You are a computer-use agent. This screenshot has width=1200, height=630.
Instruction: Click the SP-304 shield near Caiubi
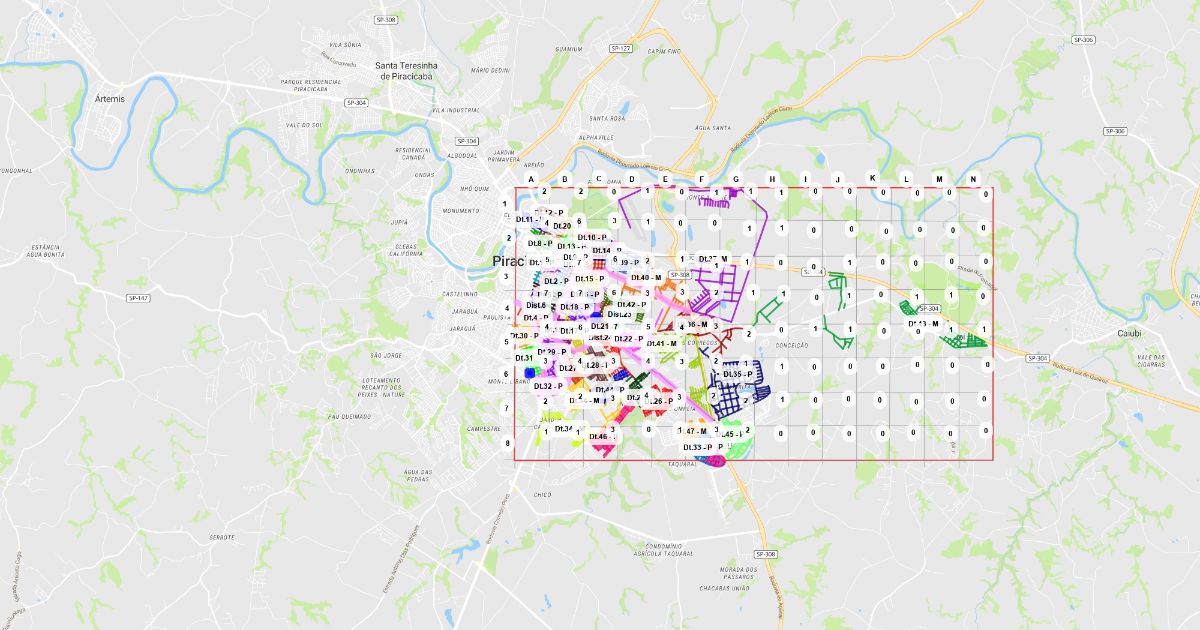point(1037,358)
